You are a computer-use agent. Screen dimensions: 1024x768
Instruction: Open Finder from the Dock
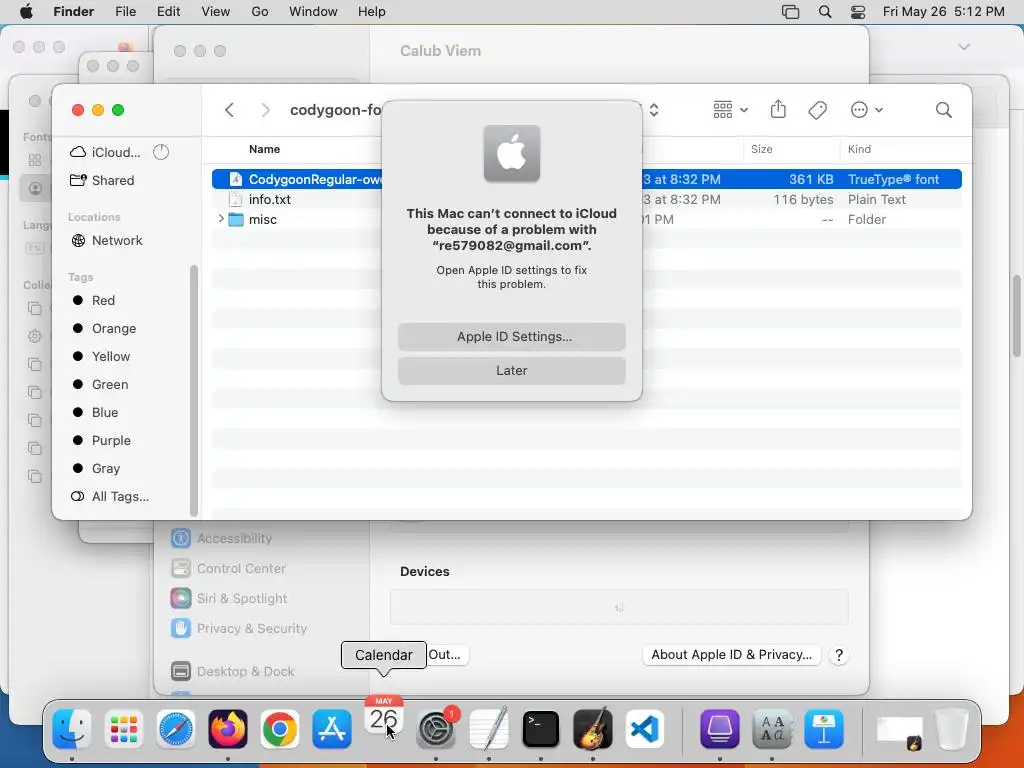coord(71,729)
